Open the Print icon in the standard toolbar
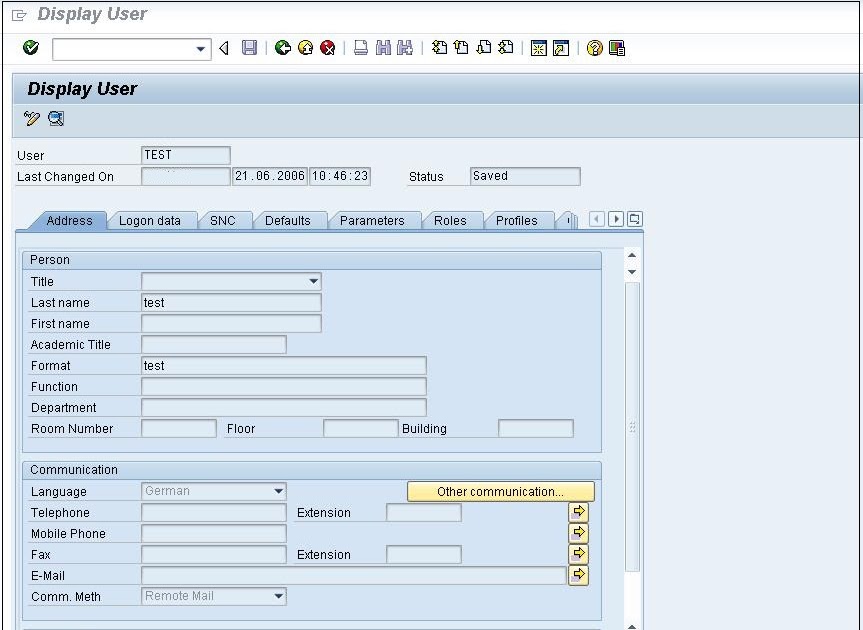The image size is (863, 630). click(x=359, y=47)
